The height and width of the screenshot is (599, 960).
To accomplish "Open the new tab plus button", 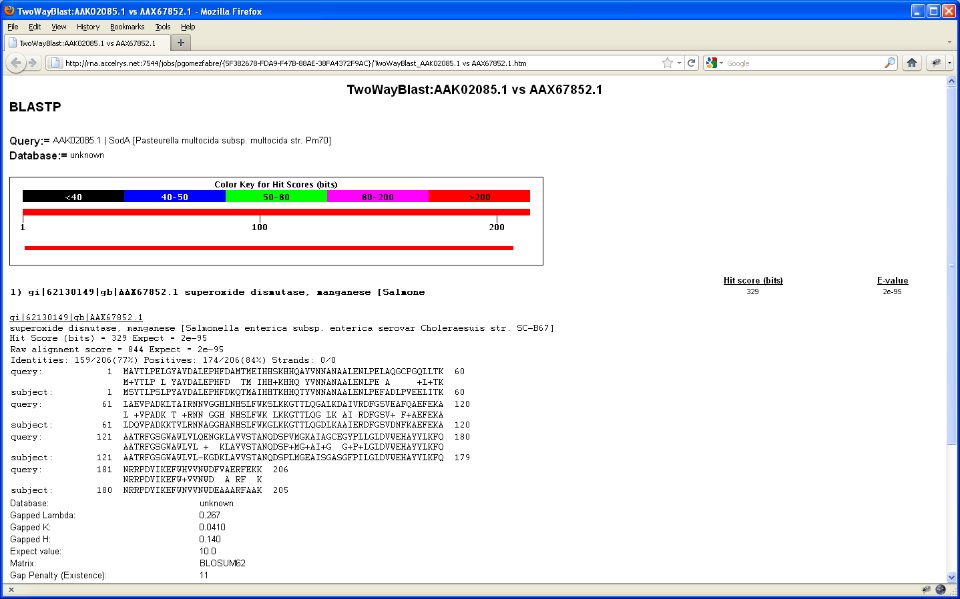I will point(181,43).
